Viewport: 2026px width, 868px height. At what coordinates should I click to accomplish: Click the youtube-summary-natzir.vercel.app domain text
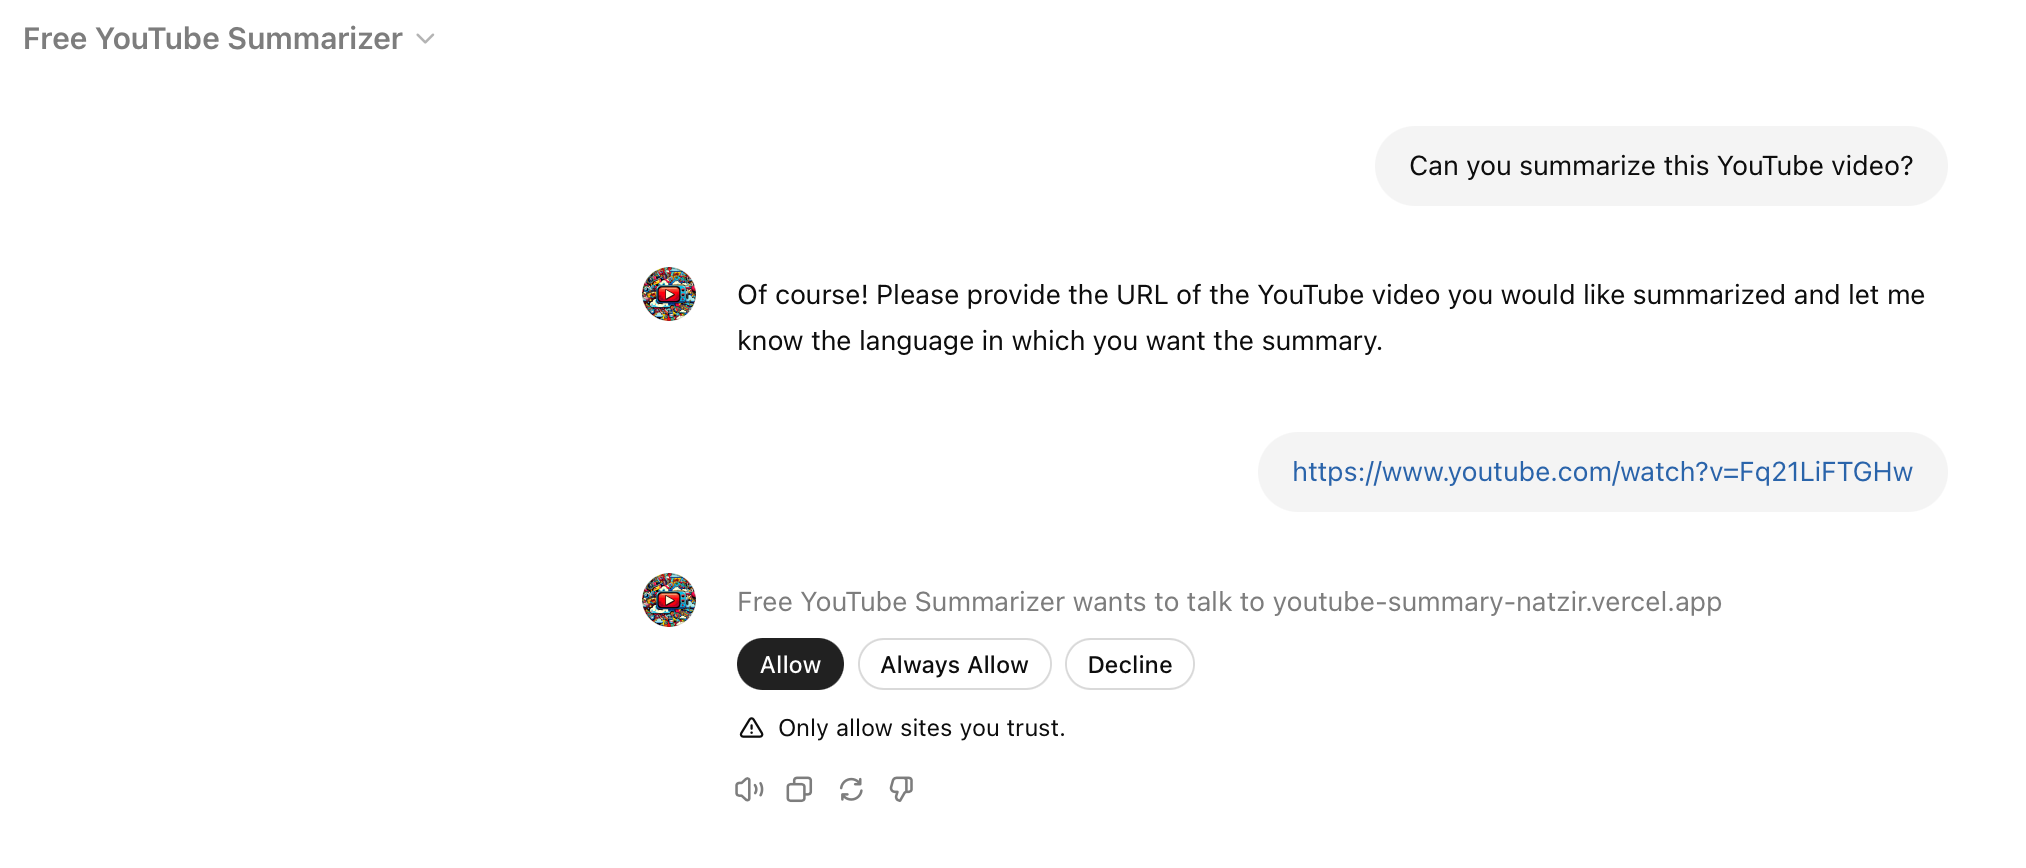coord(1497,602)
